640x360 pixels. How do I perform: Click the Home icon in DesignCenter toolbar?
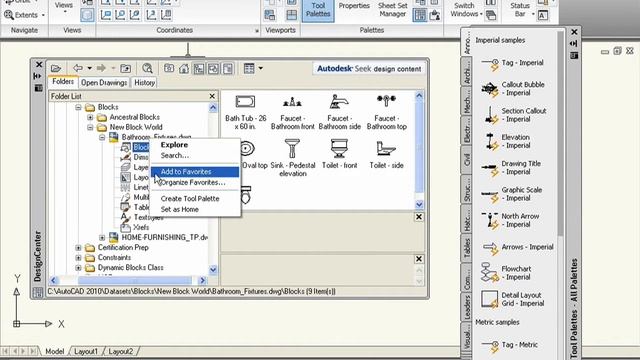click(x=184, y=68)
